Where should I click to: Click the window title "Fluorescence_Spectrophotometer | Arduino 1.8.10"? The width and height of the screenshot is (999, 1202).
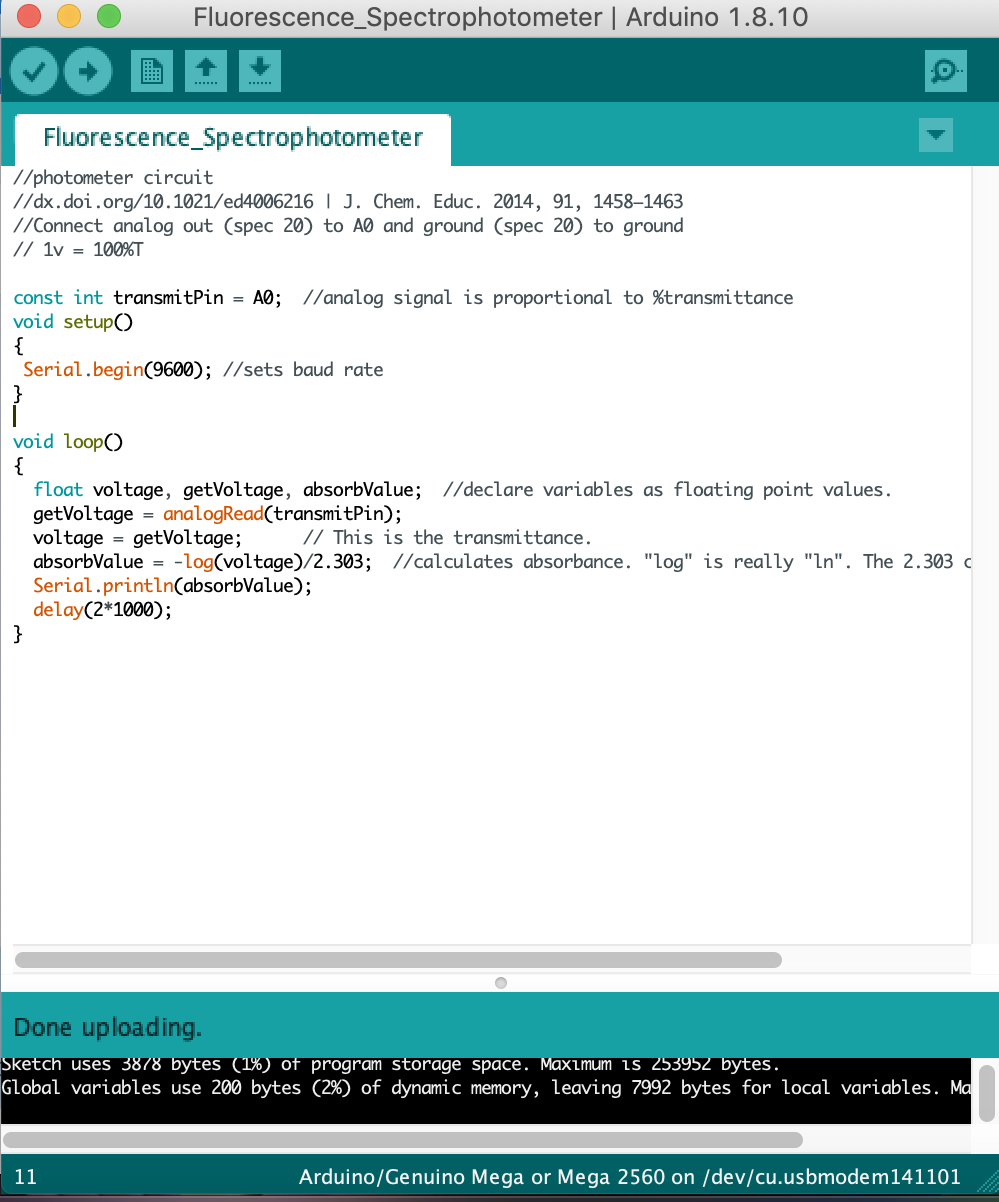(x=500, y=18)
